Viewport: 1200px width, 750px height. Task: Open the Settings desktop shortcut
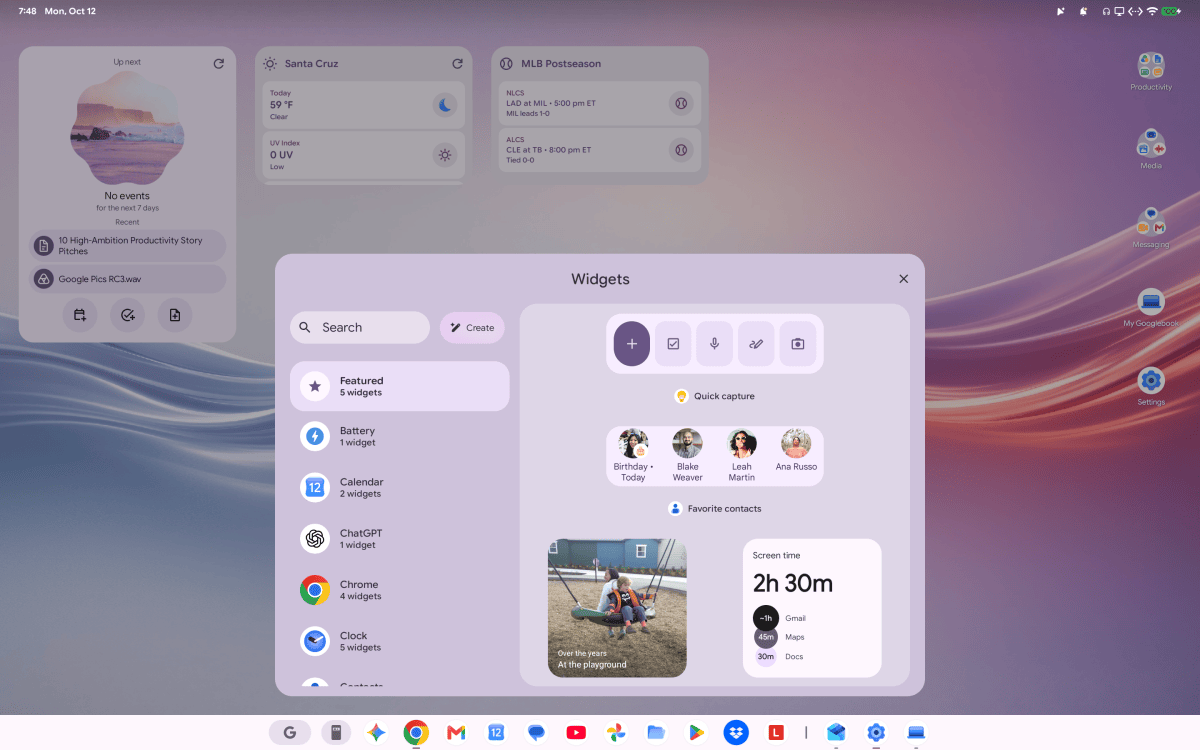click(x=1151, y=386)
